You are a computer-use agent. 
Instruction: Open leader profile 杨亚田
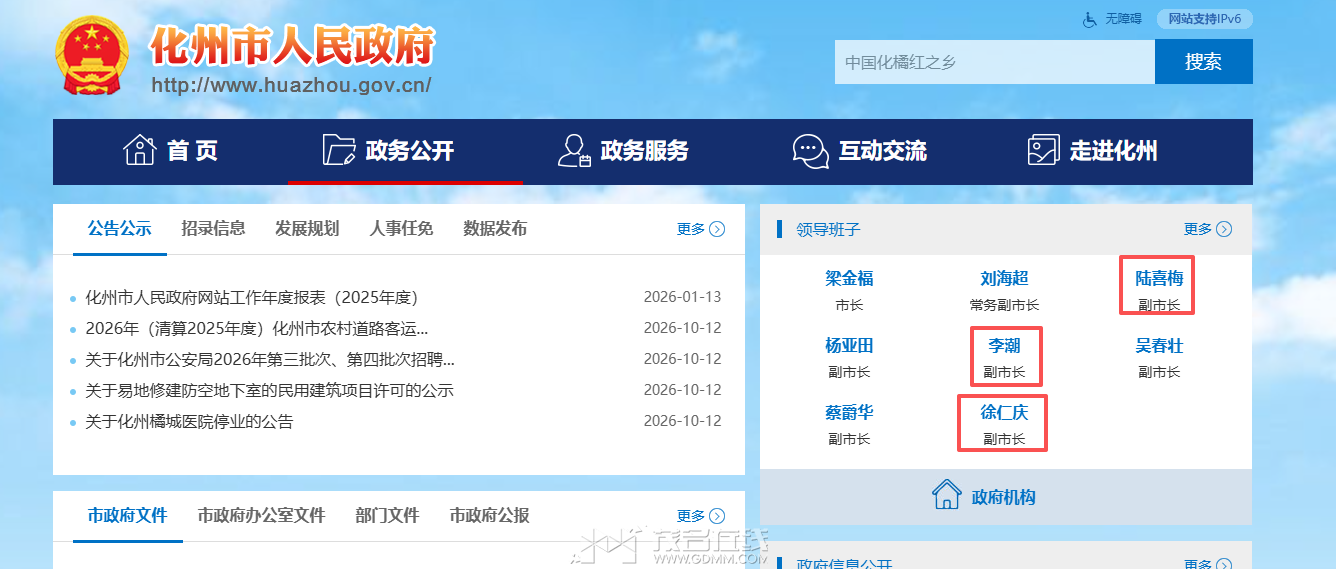coord(849,345)
